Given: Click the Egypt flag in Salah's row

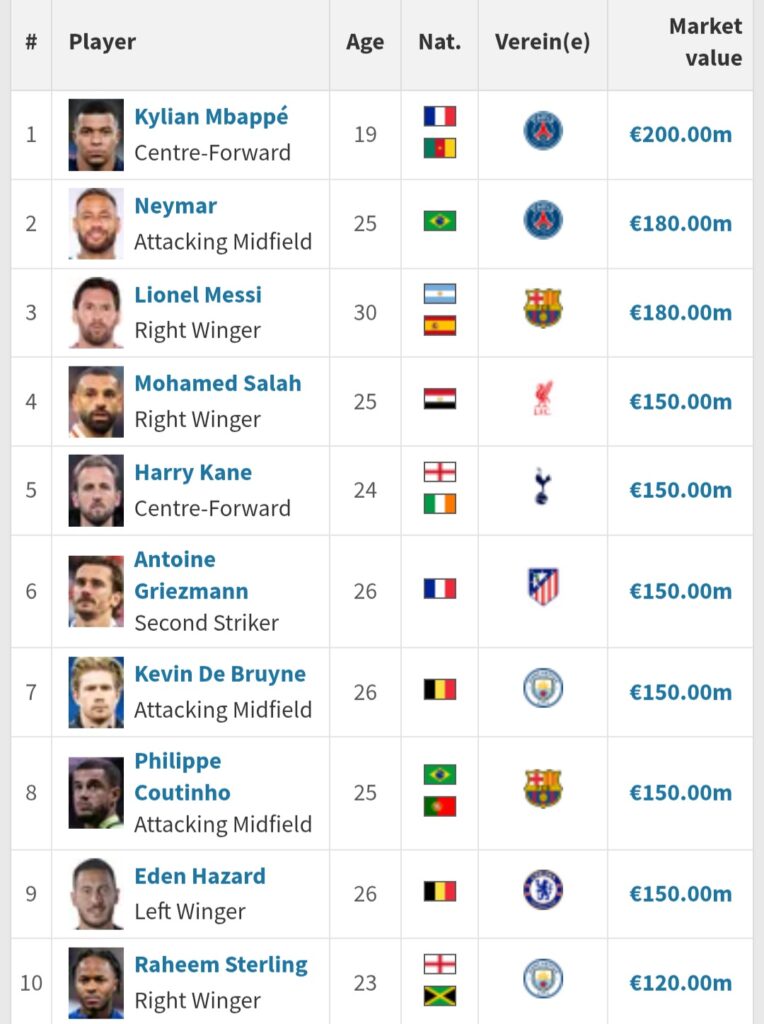Looking at the screenshot, I should [x=439, y=400].
